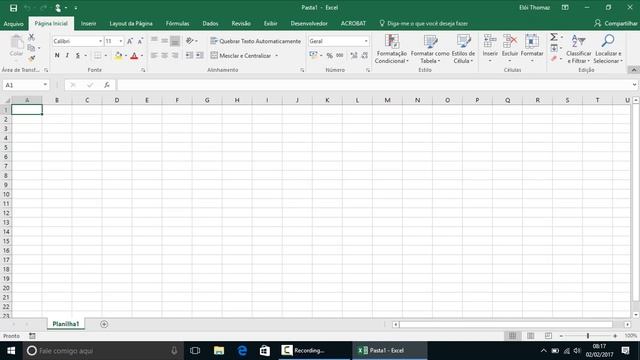Viewport: 640px width, 360px height.
Task: Click the accounting currency format icon
Action: 313,55
